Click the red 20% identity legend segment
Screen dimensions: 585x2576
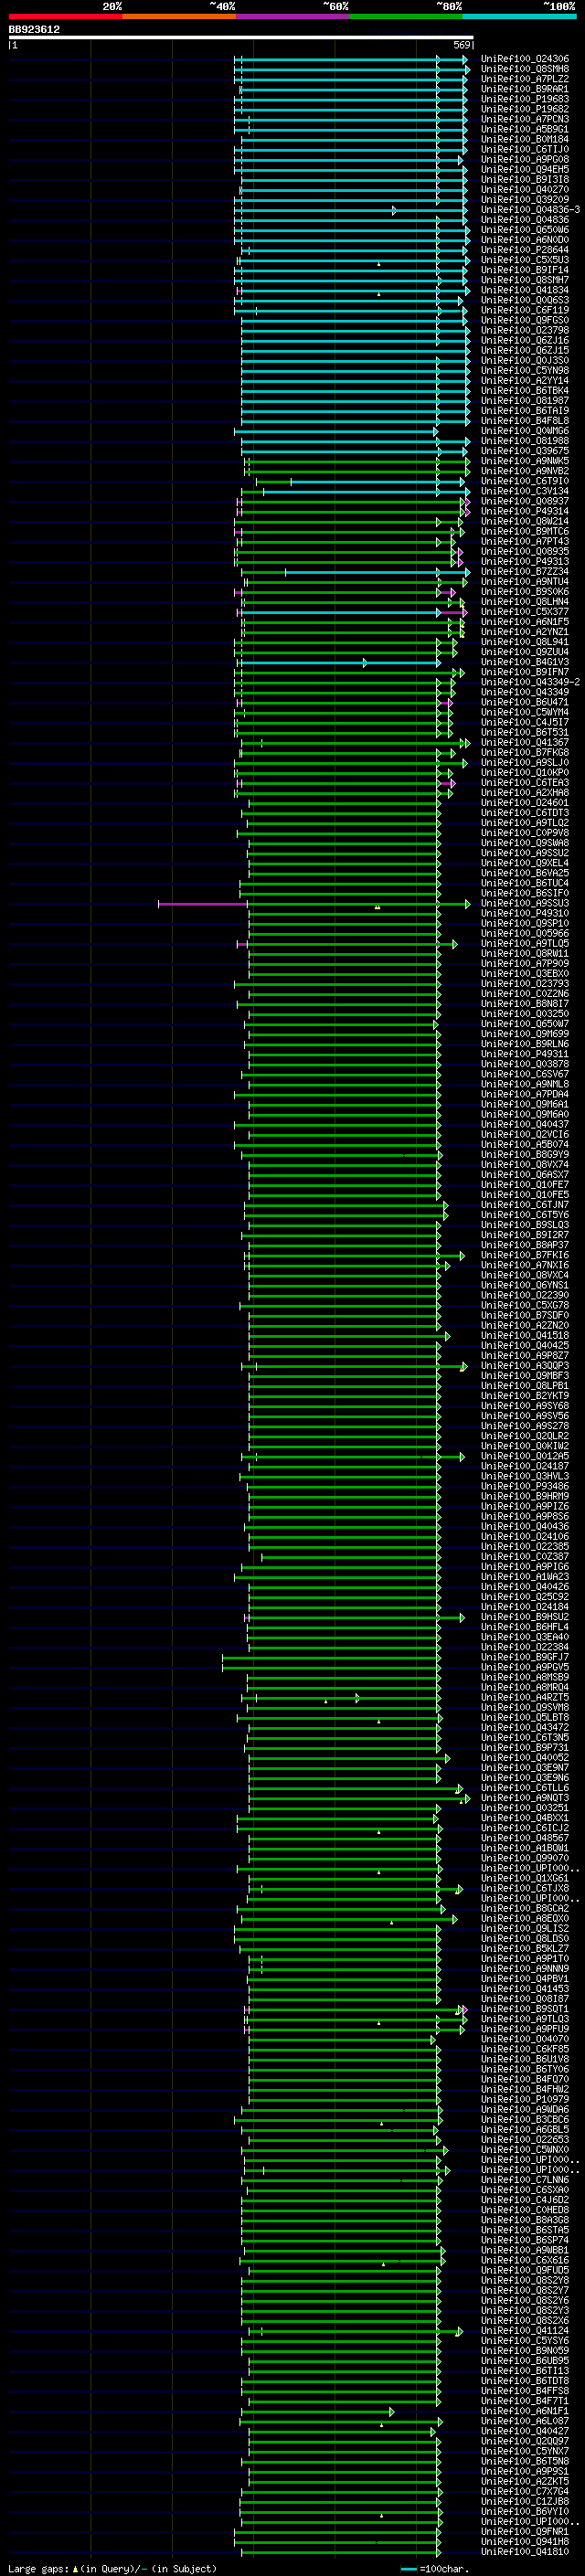coord(65,16)
